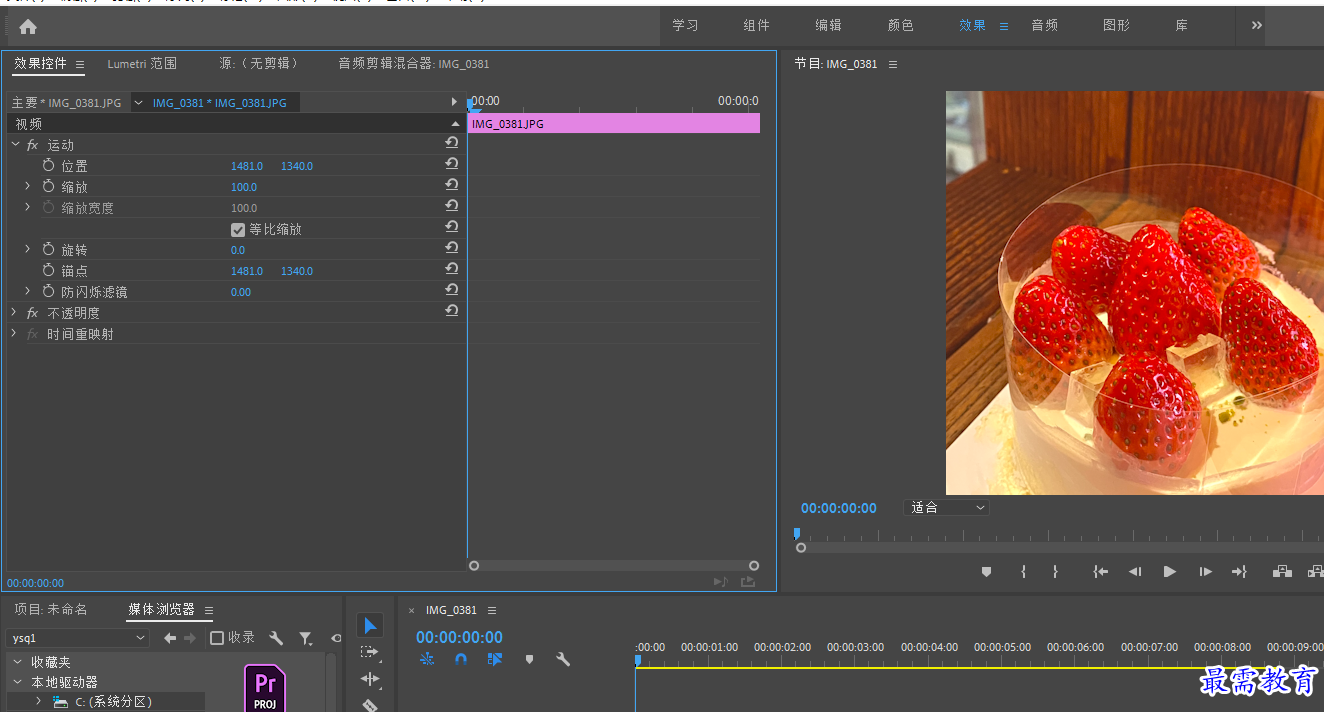Viewport: 1324px width, 712px height.
Task: Switch to the 颜色 workspace
Action: [x=900, y=26]
